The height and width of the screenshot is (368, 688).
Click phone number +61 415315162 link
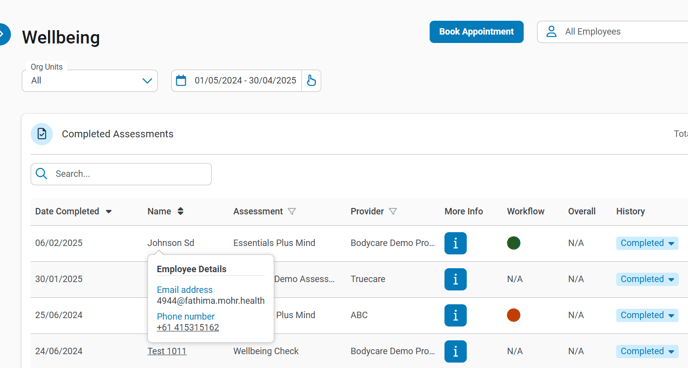point(188,328)
